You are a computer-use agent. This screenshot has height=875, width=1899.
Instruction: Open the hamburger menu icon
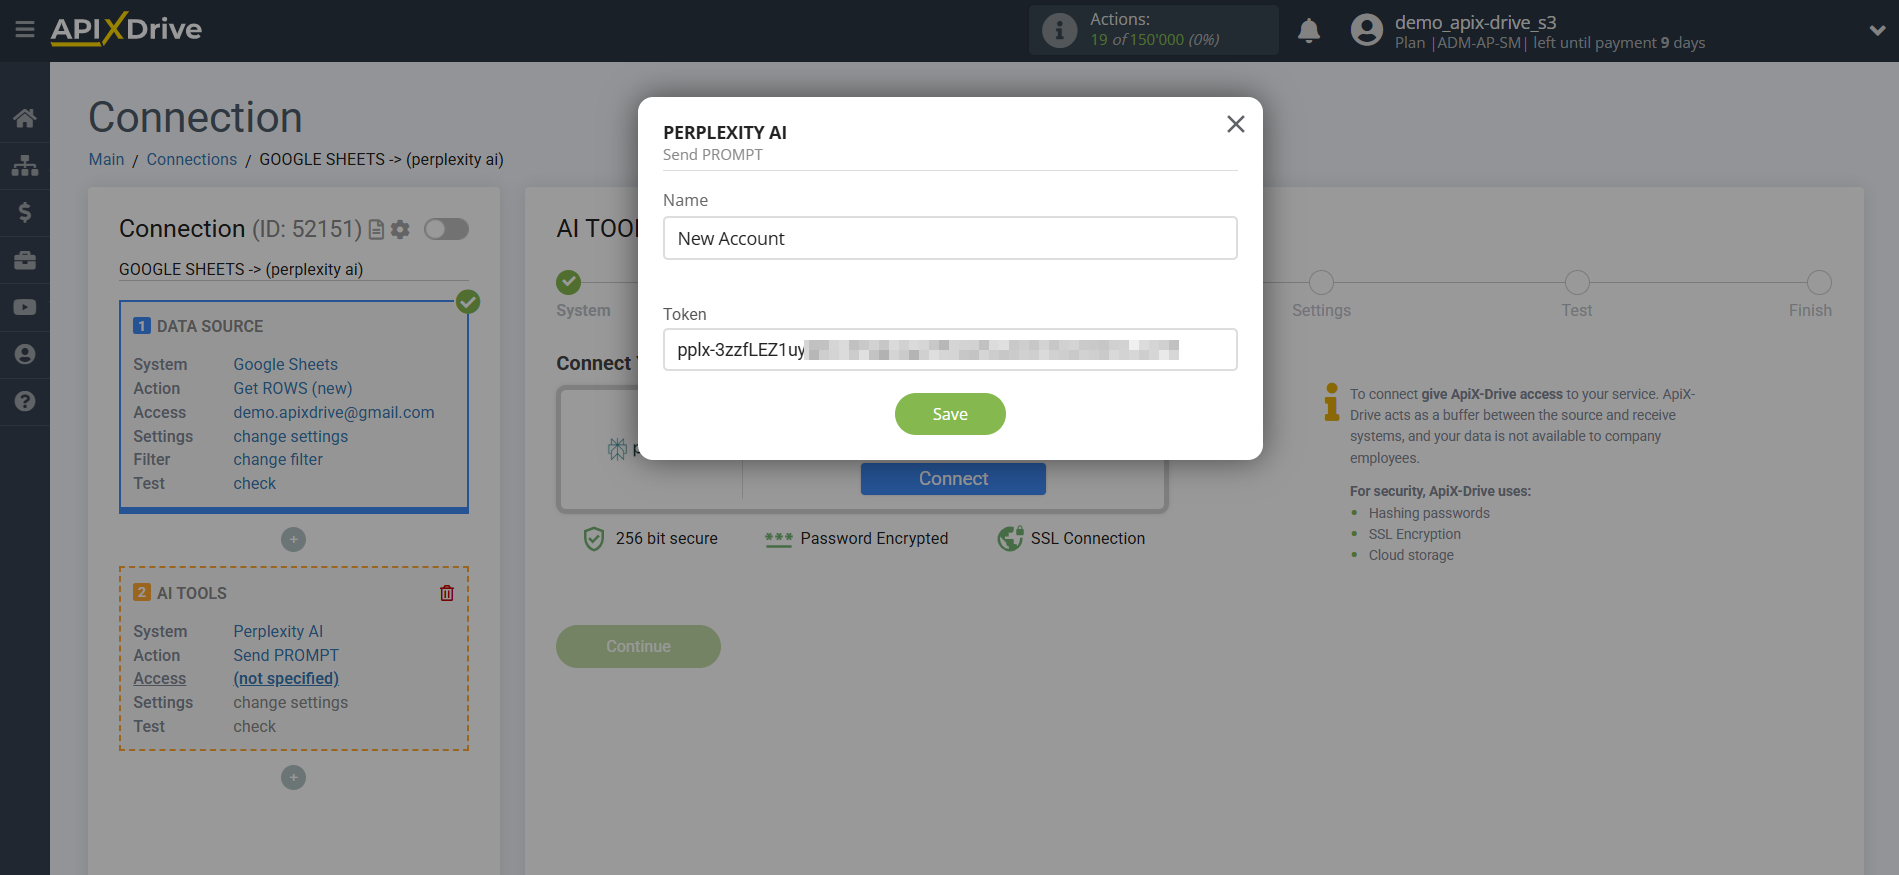[x=25, y=30]
